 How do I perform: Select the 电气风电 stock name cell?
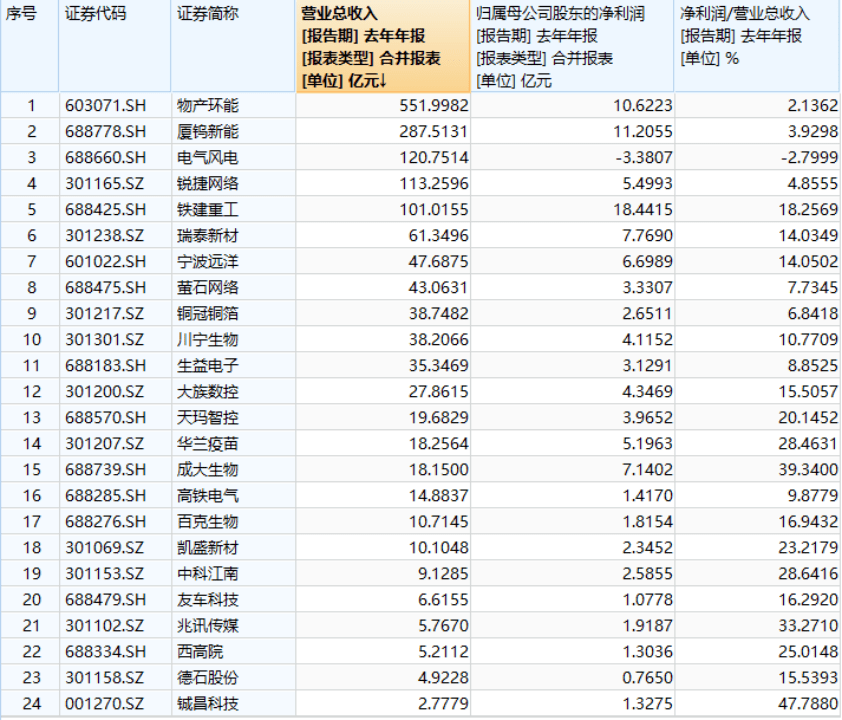[x=208, y=158]
